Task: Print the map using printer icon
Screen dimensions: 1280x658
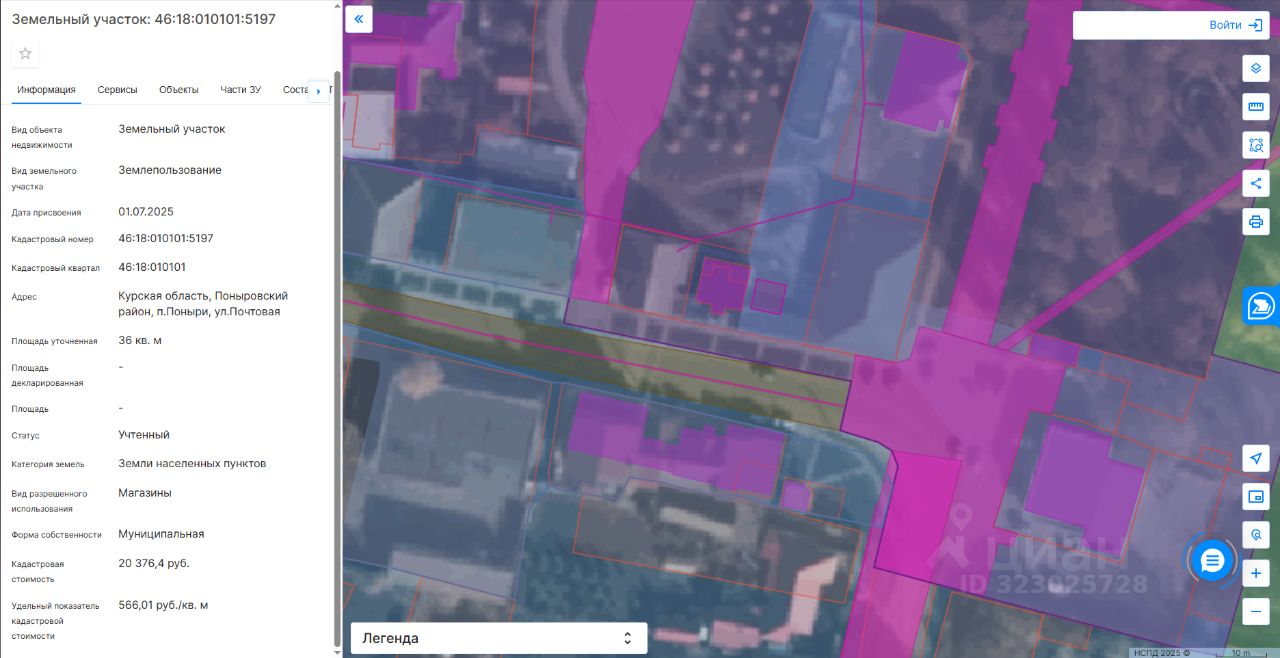Action: point(1256,221)
